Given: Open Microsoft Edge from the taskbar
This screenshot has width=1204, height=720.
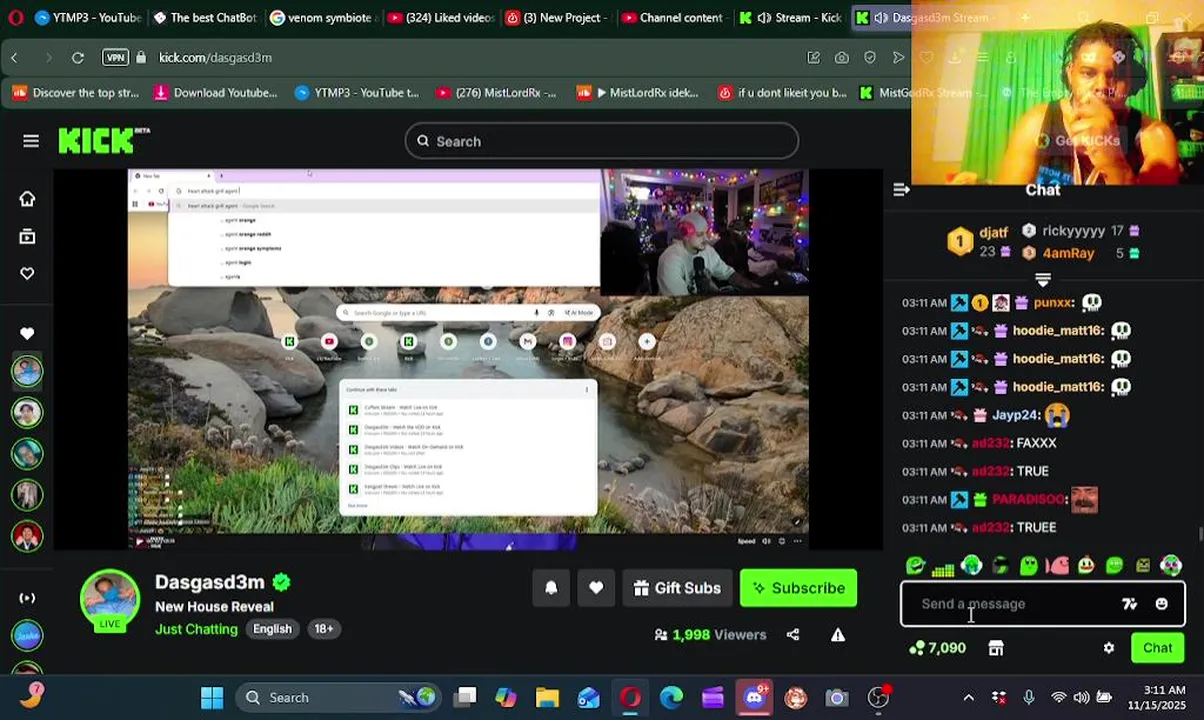Looking at the screenshot, I should click(671, 698).
